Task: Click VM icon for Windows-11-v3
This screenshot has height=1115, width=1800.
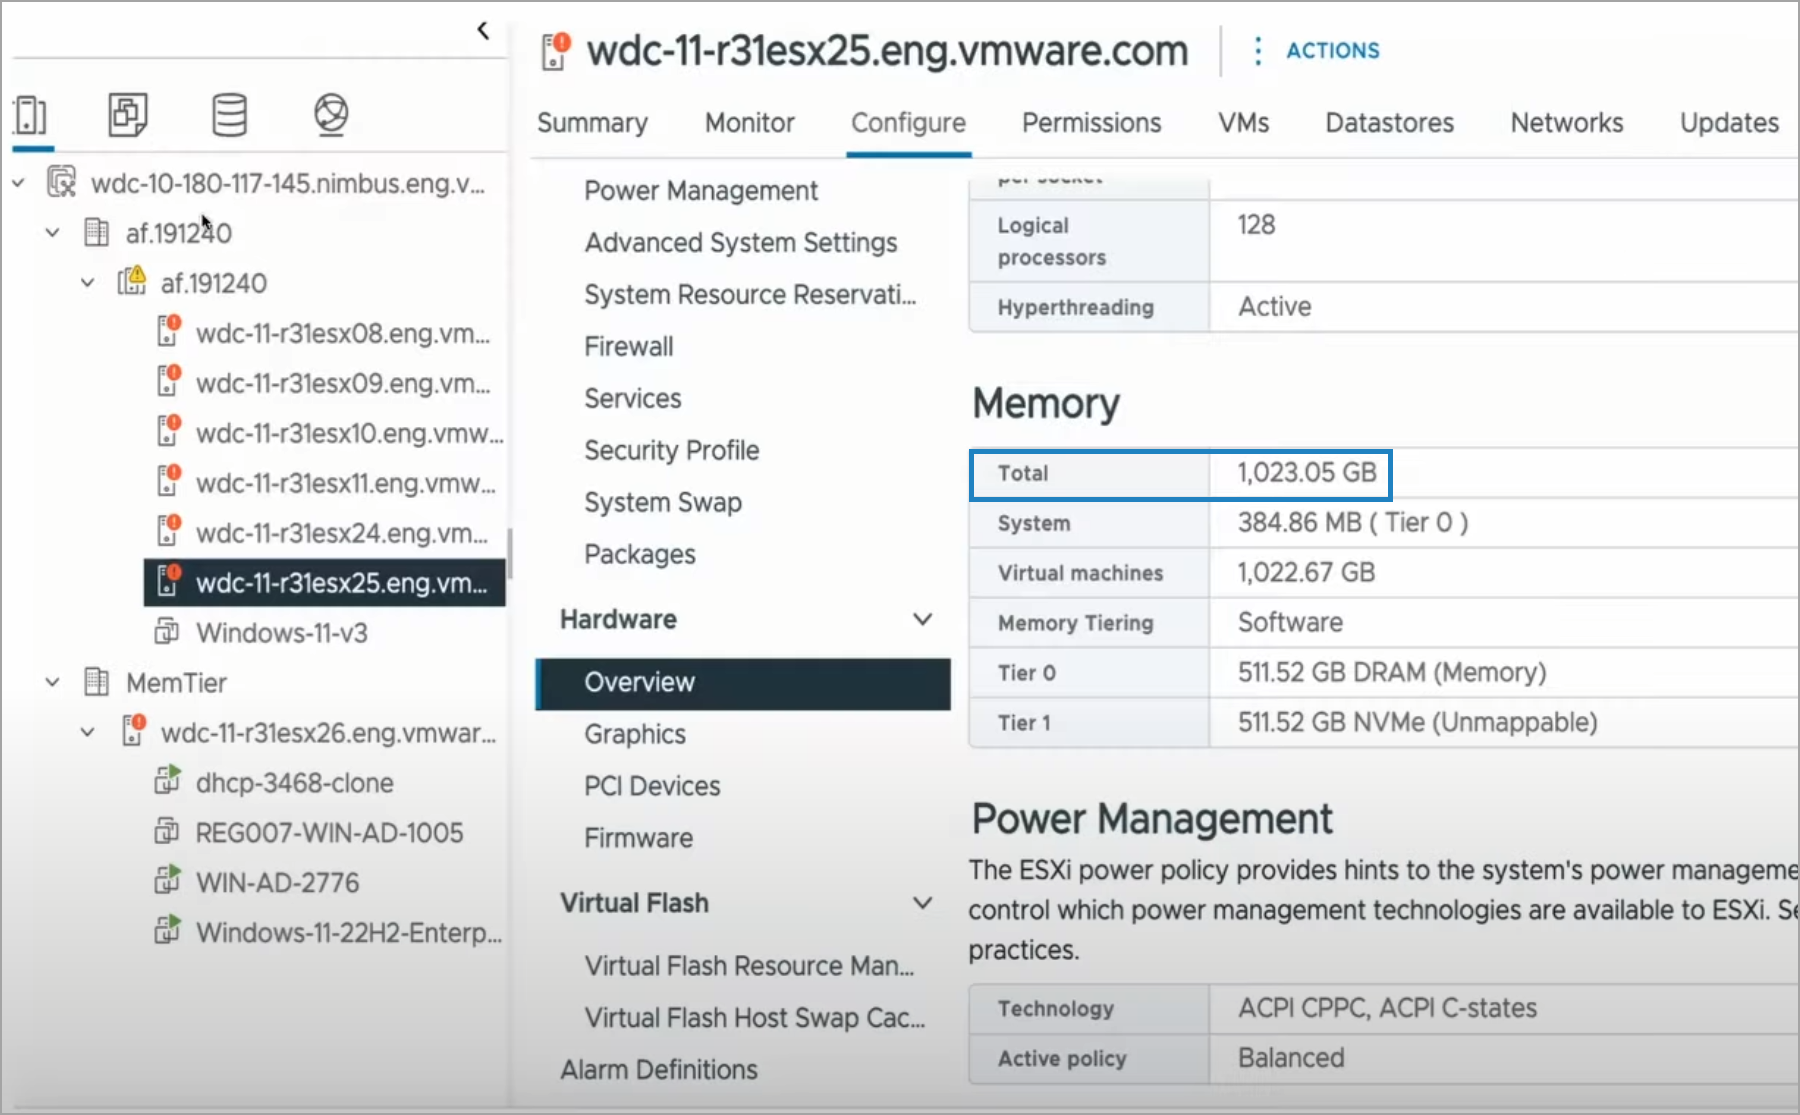Action: click(x=167, y=632)
